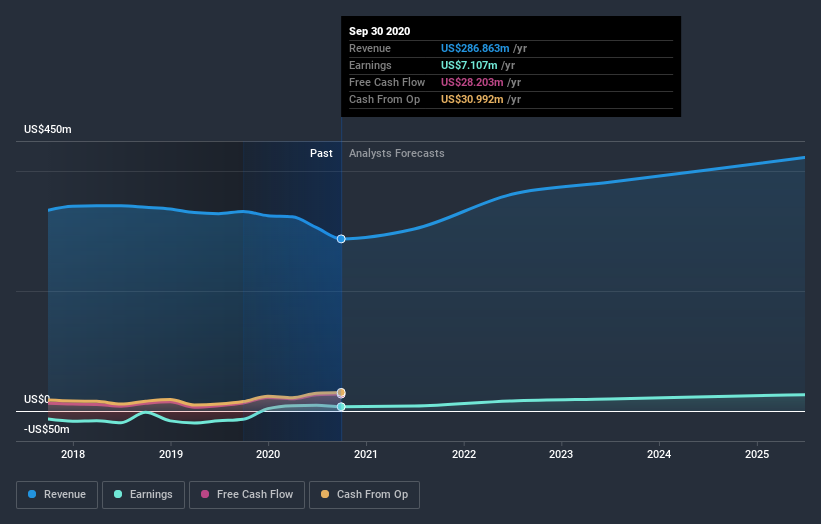Viewport: 821px width, 524px height.
Task: Click the Analysts Forecasts label
Action: pos(396,153)
